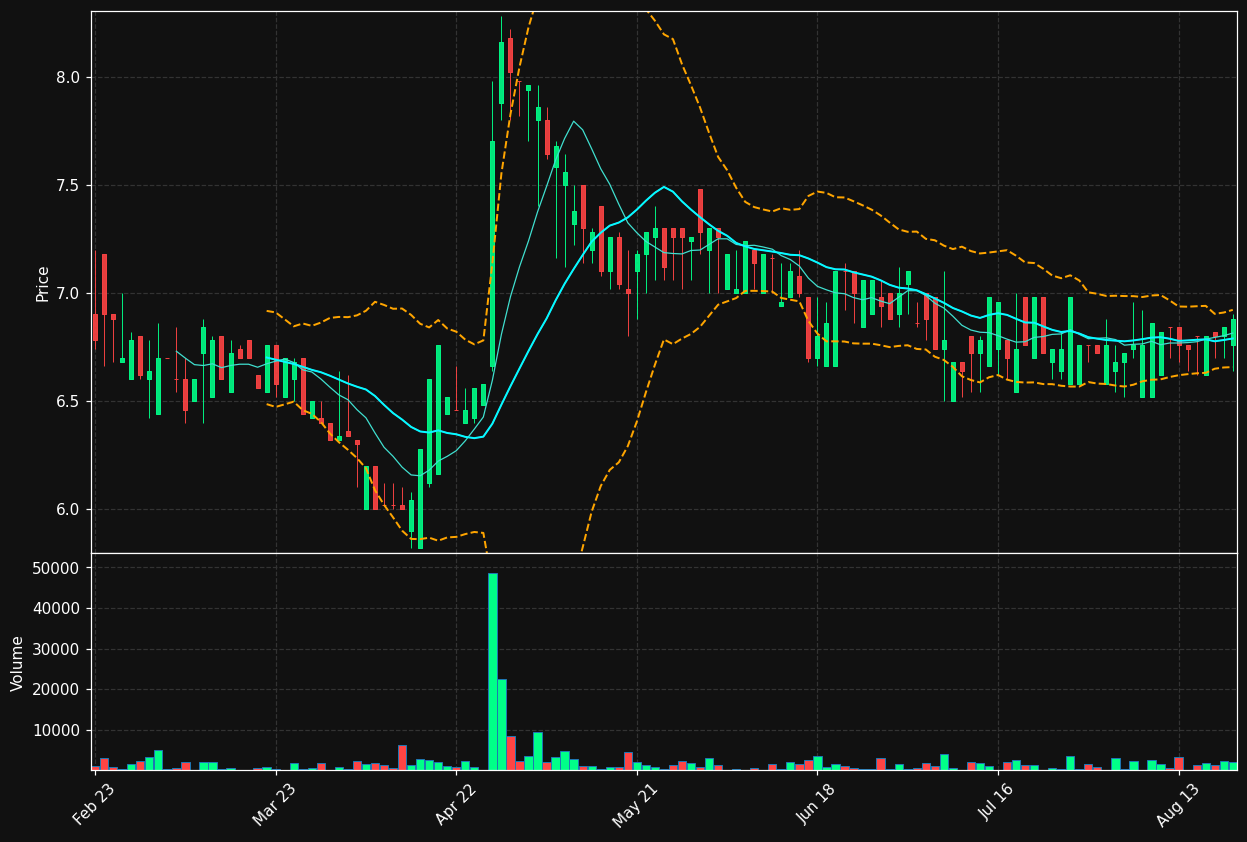The image size is (1247, 842).
Task: Click the 8.0 price axis label
Action: (68, 78)
